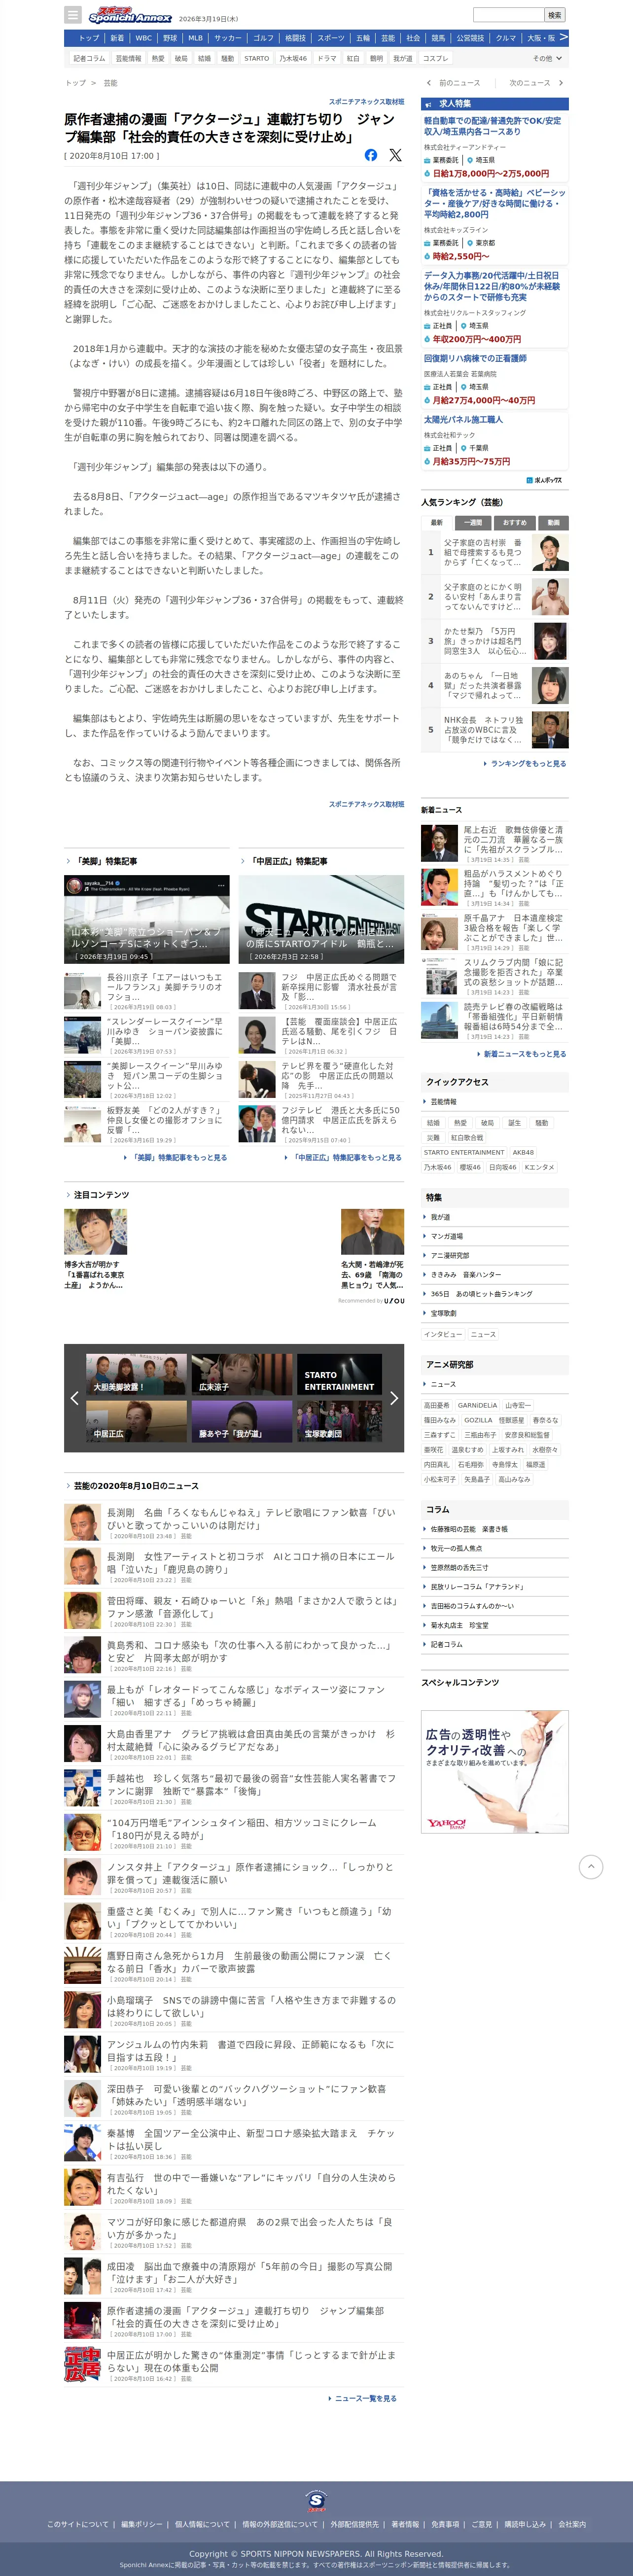Open the STARTO ENTERTAINMENT carousel thumbnail

coord(339,1374)
